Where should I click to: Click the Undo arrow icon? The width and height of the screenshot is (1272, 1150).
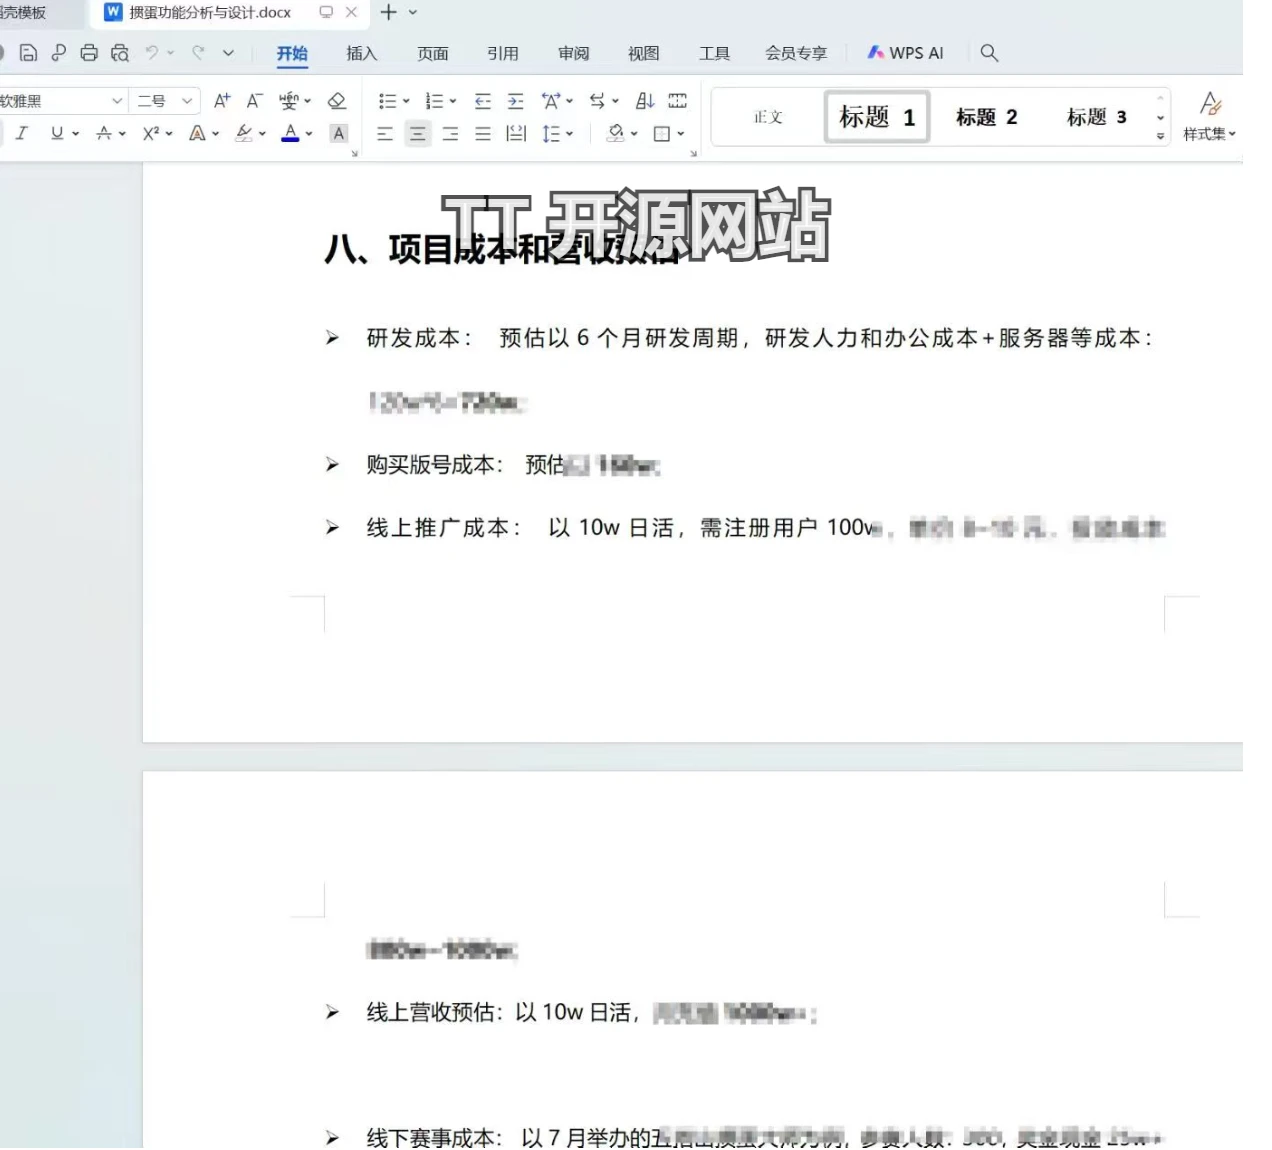[152, 52]
